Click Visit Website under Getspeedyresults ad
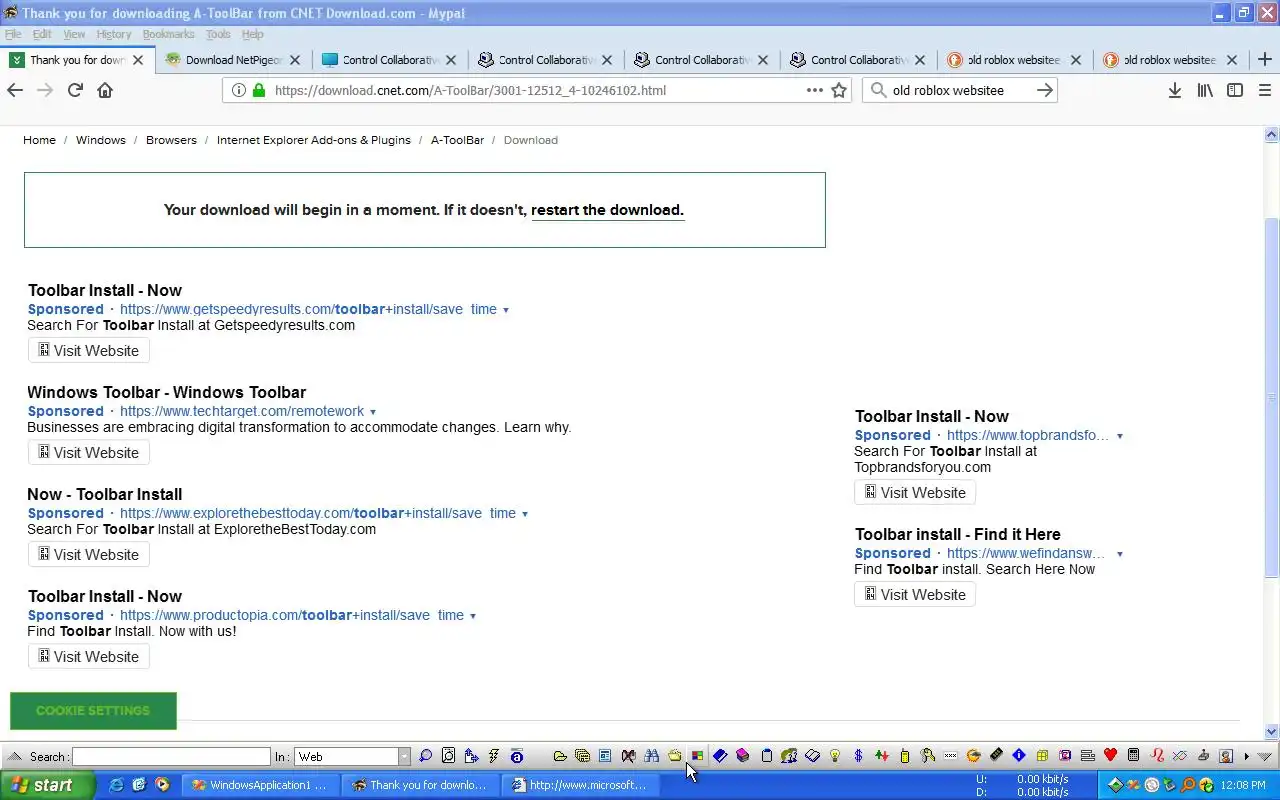Viewport: 1280px width, 800px height. 89,351
